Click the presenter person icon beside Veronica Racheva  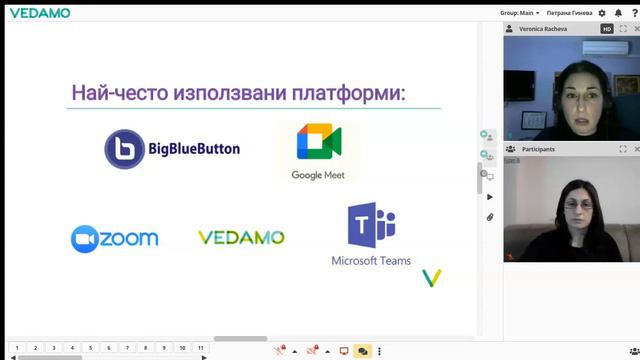[509, 29]
